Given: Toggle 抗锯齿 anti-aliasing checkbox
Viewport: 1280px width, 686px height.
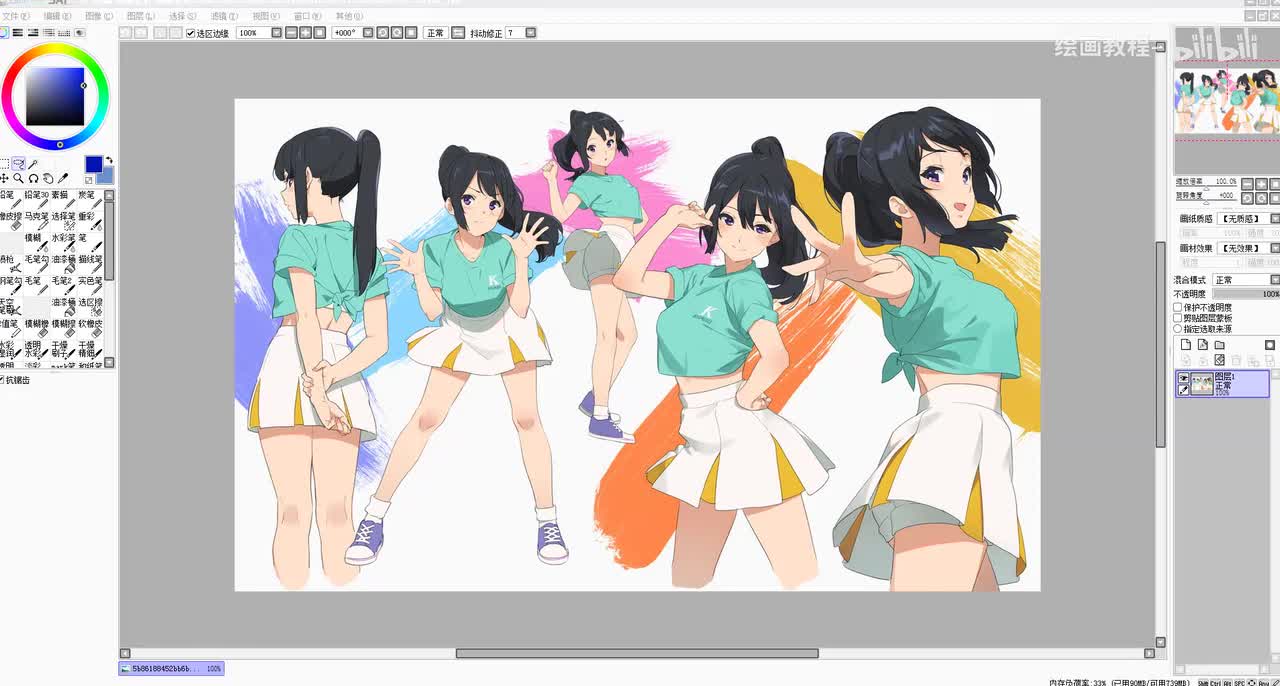Looking at the screenshot, I should (2, 380).
